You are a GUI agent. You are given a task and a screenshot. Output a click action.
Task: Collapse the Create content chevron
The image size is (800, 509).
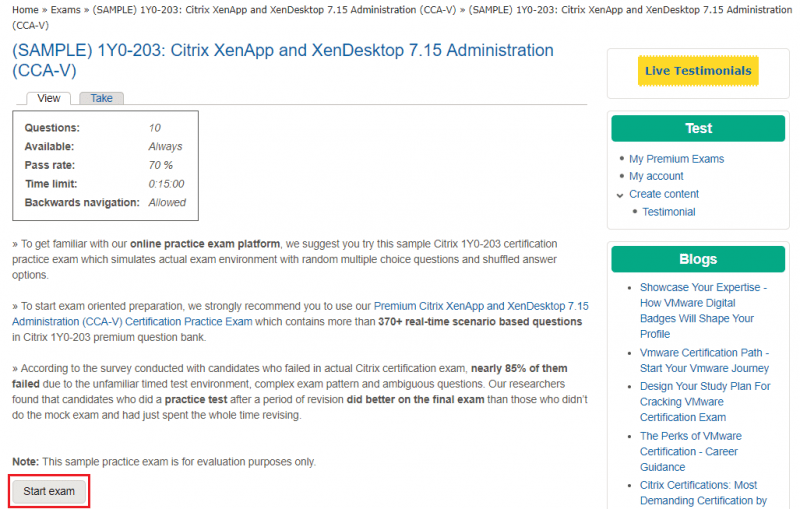coord(620,195)
